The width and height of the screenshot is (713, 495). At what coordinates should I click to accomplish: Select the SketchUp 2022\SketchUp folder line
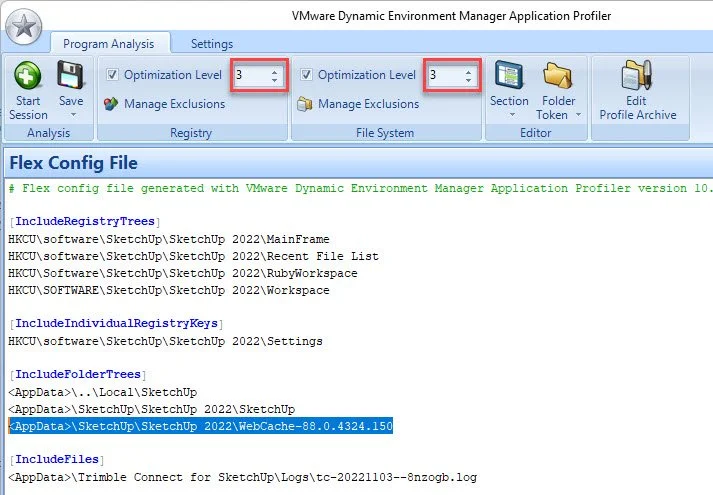151,409
